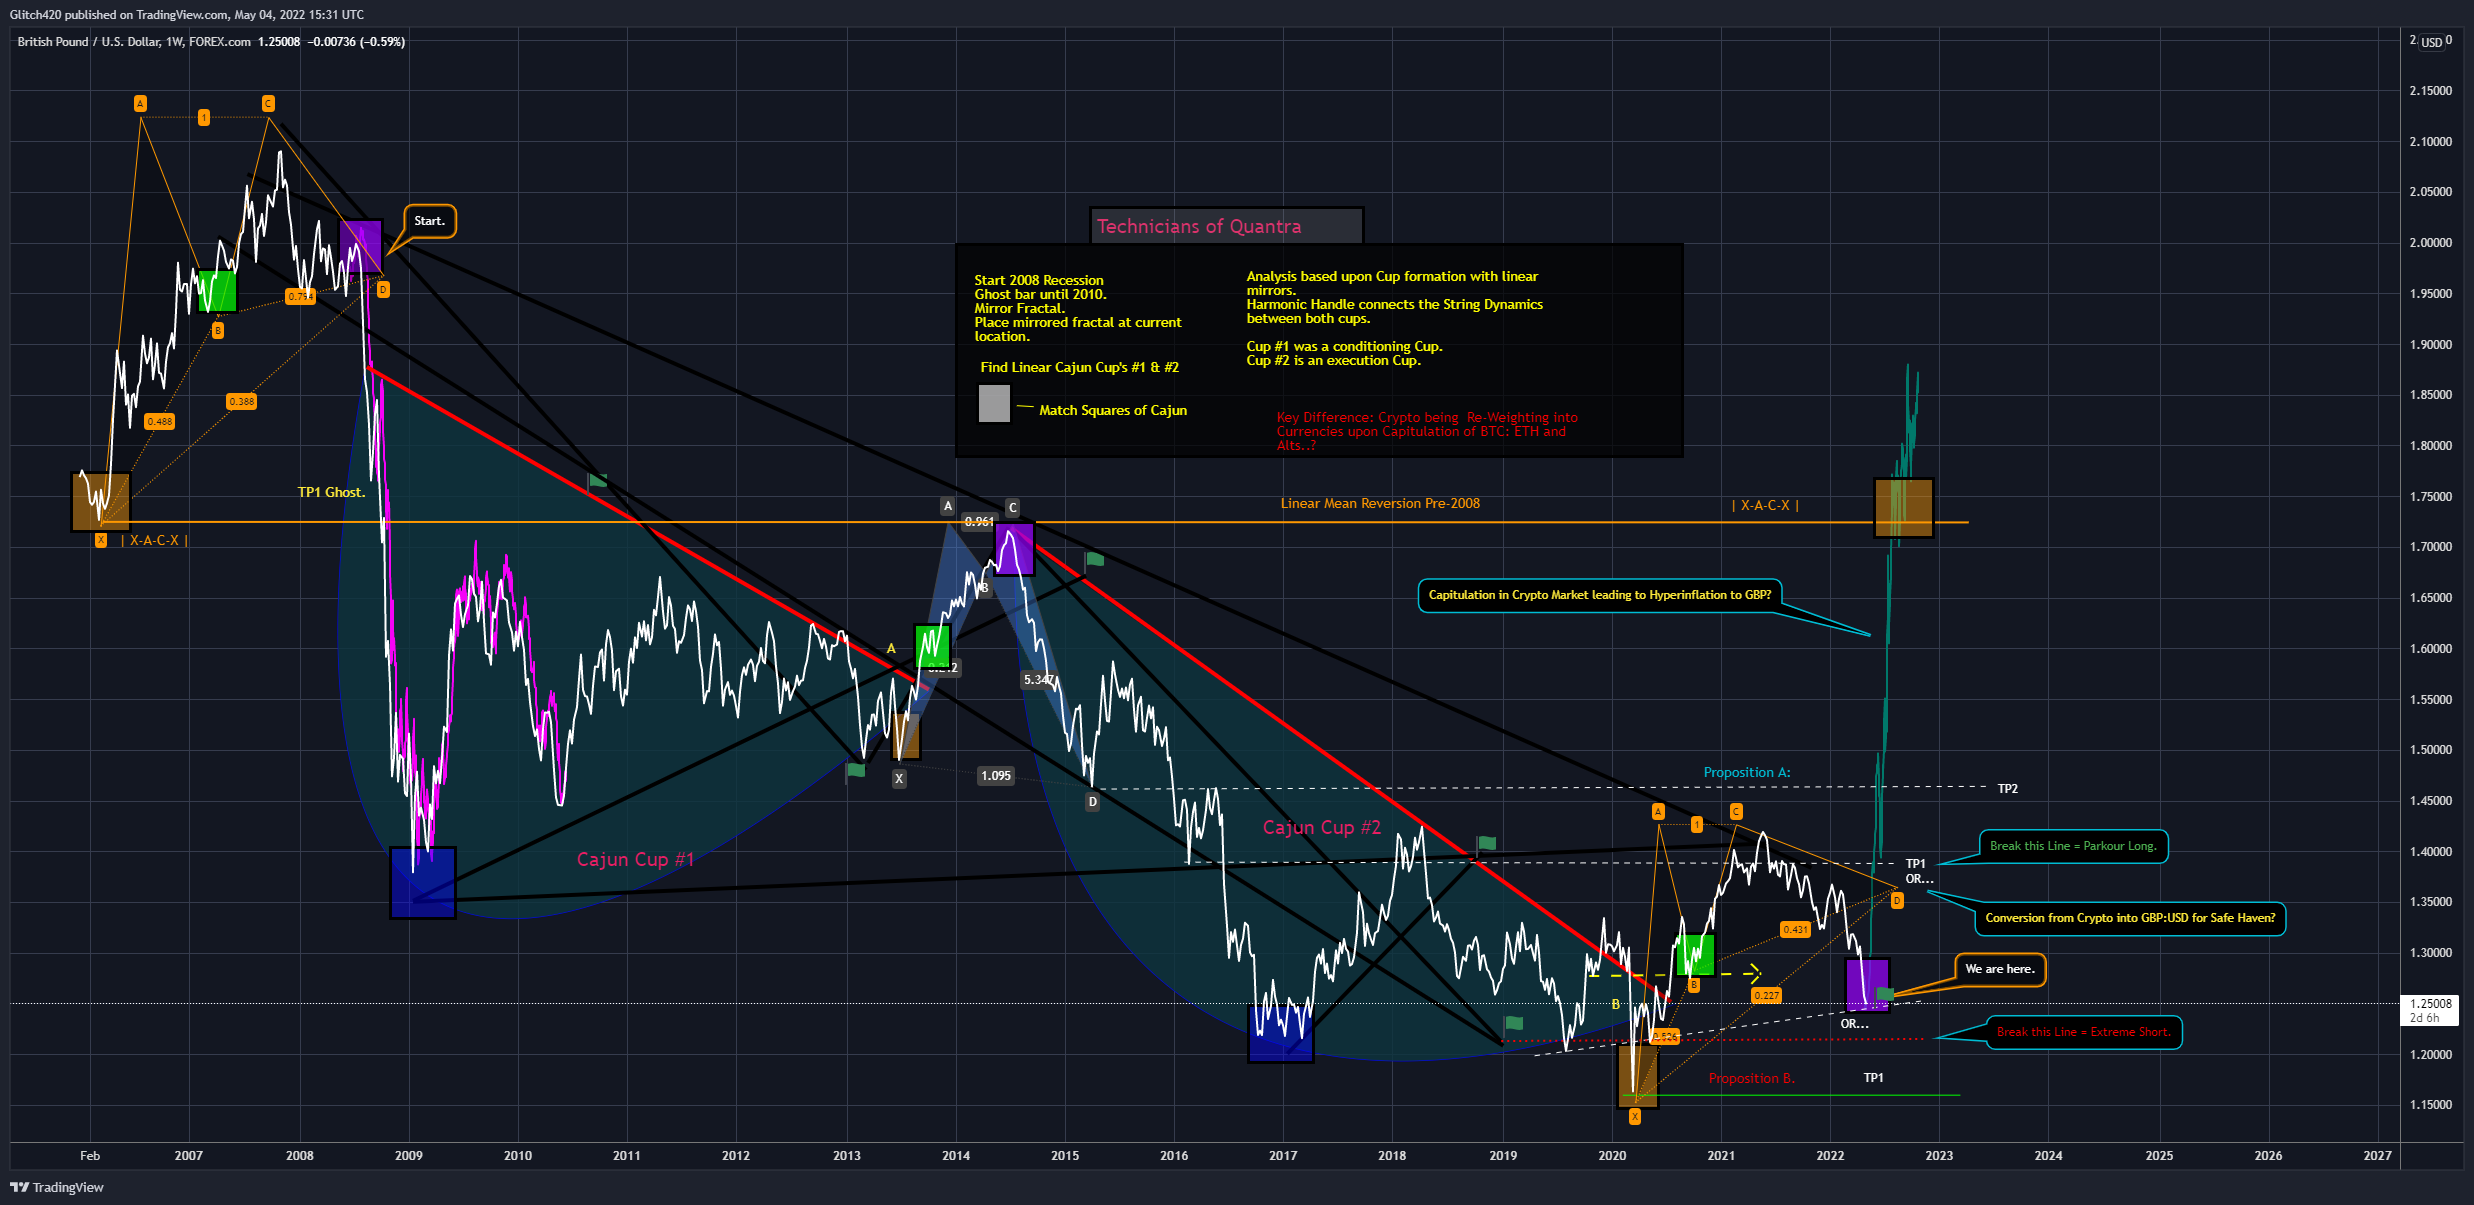2474x1205 pixels.
Task: Click the '0.227' ratio label
Action: click(x=1767, y=995)
